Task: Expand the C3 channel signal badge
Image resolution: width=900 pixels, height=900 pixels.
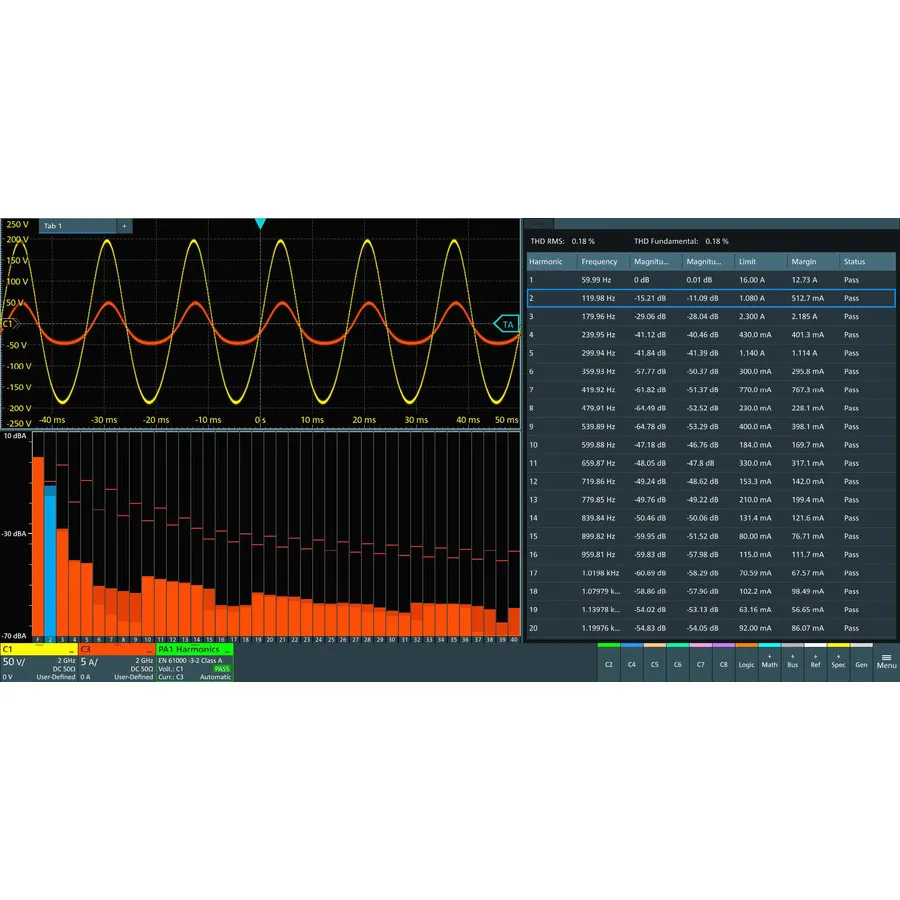Action: tap(148, 651)
